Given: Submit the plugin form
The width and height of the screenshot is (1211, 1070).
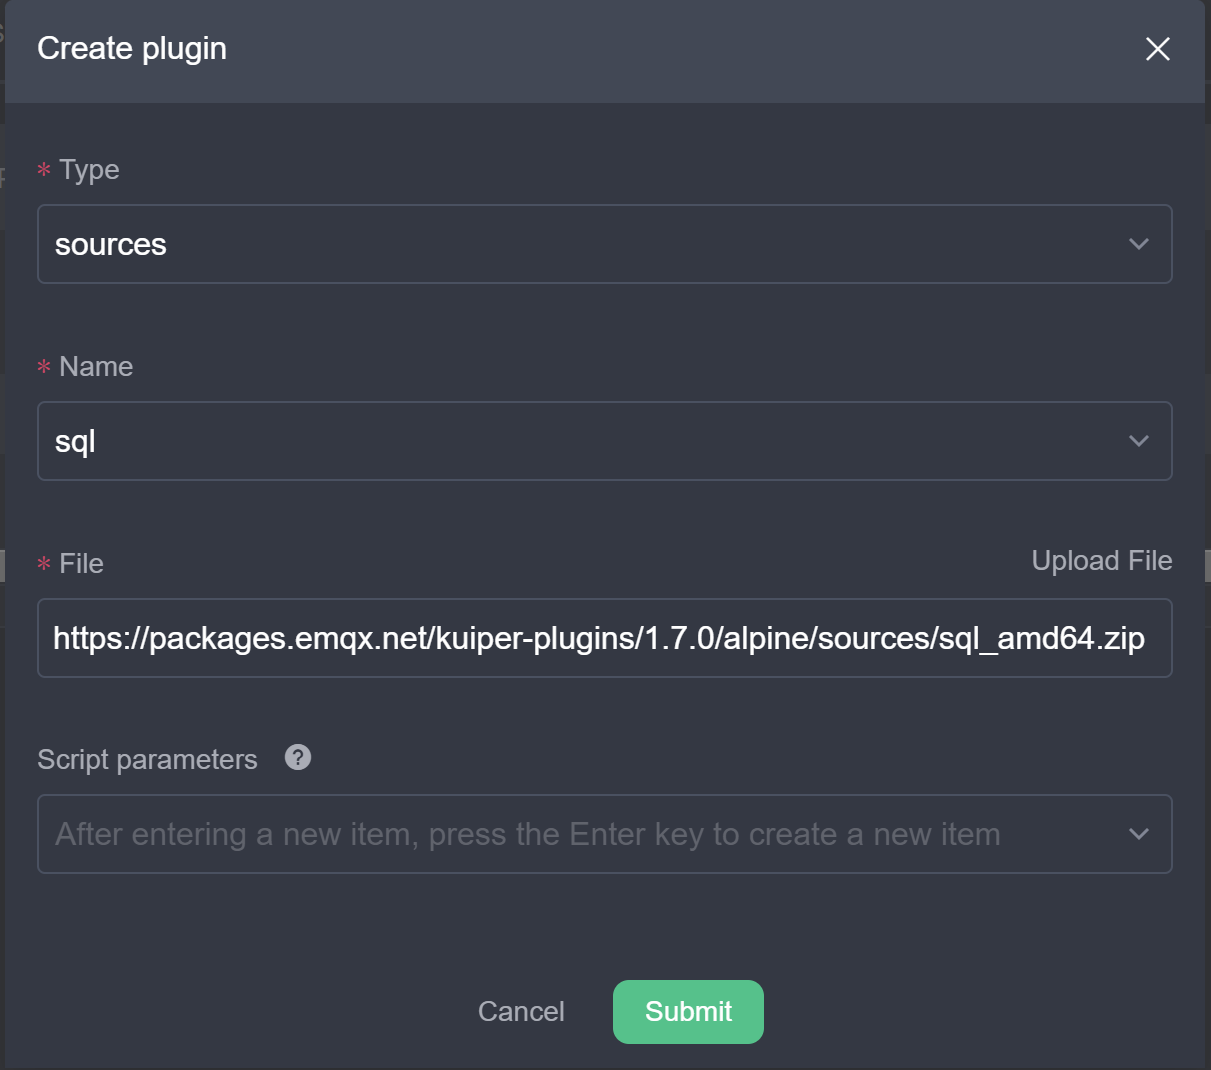Looking at the screenshot, I should click(x=688, y=1012).
